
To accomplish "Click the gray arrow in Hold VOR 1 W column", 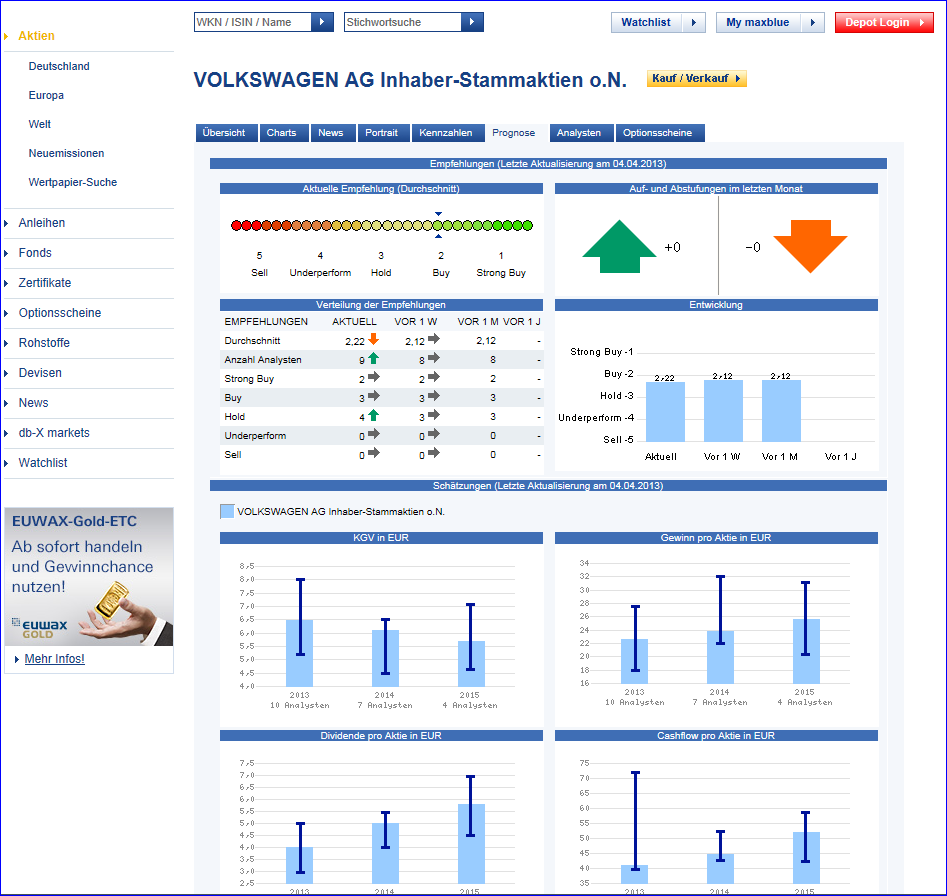I will 434,415.
